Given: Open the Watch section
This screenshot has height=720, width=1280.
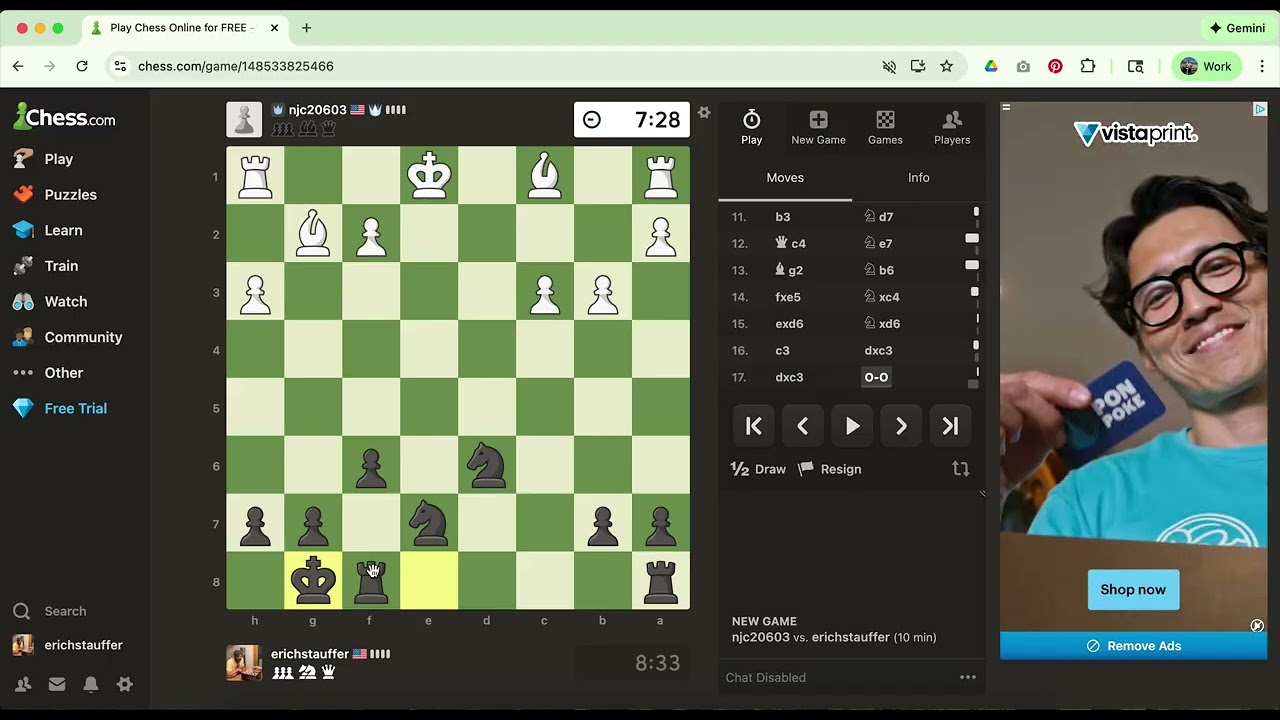Looking at the screenshot, I should (50, 301).
